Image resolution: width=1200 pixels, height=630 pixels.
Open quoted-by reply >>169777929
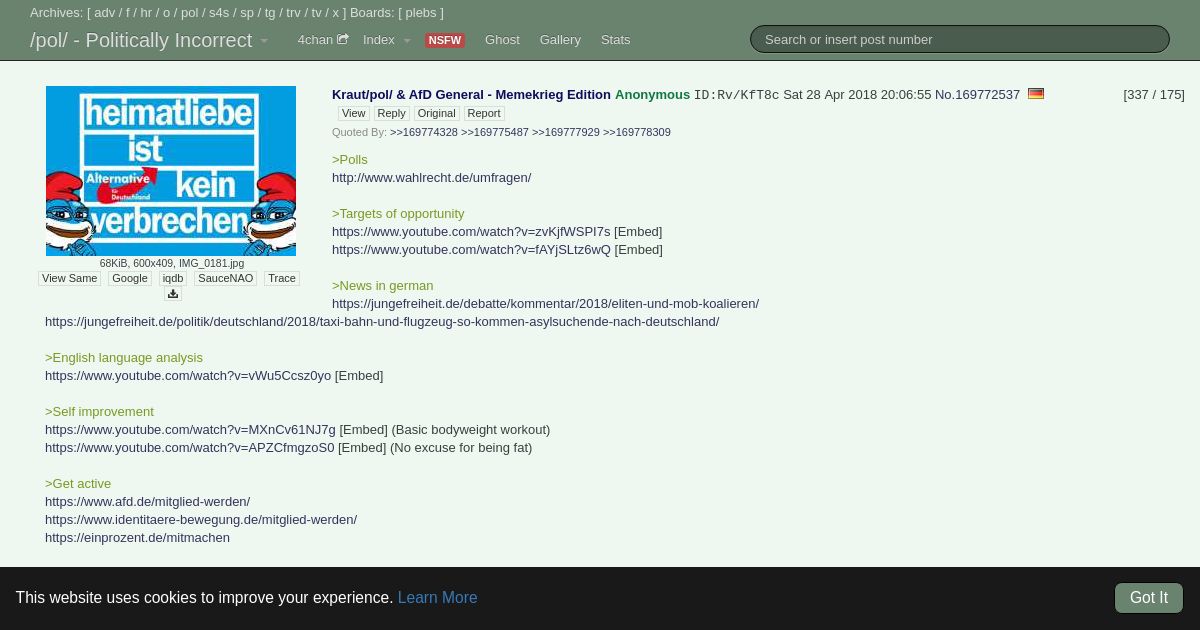[x=566, y=132]
